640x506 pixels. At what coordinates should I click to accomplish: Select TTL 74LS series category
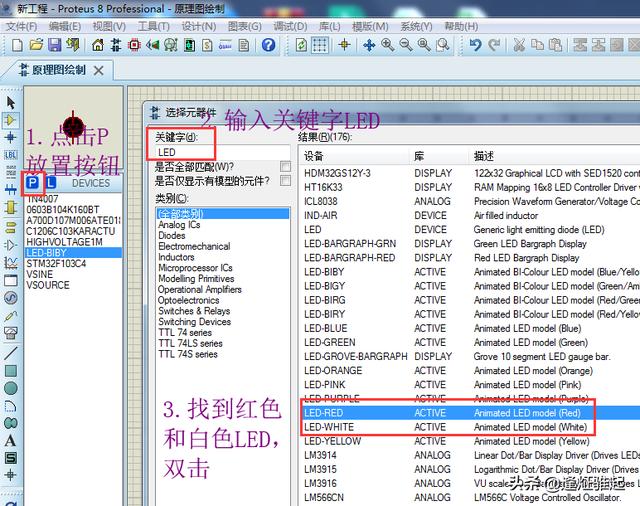[191, 343]
